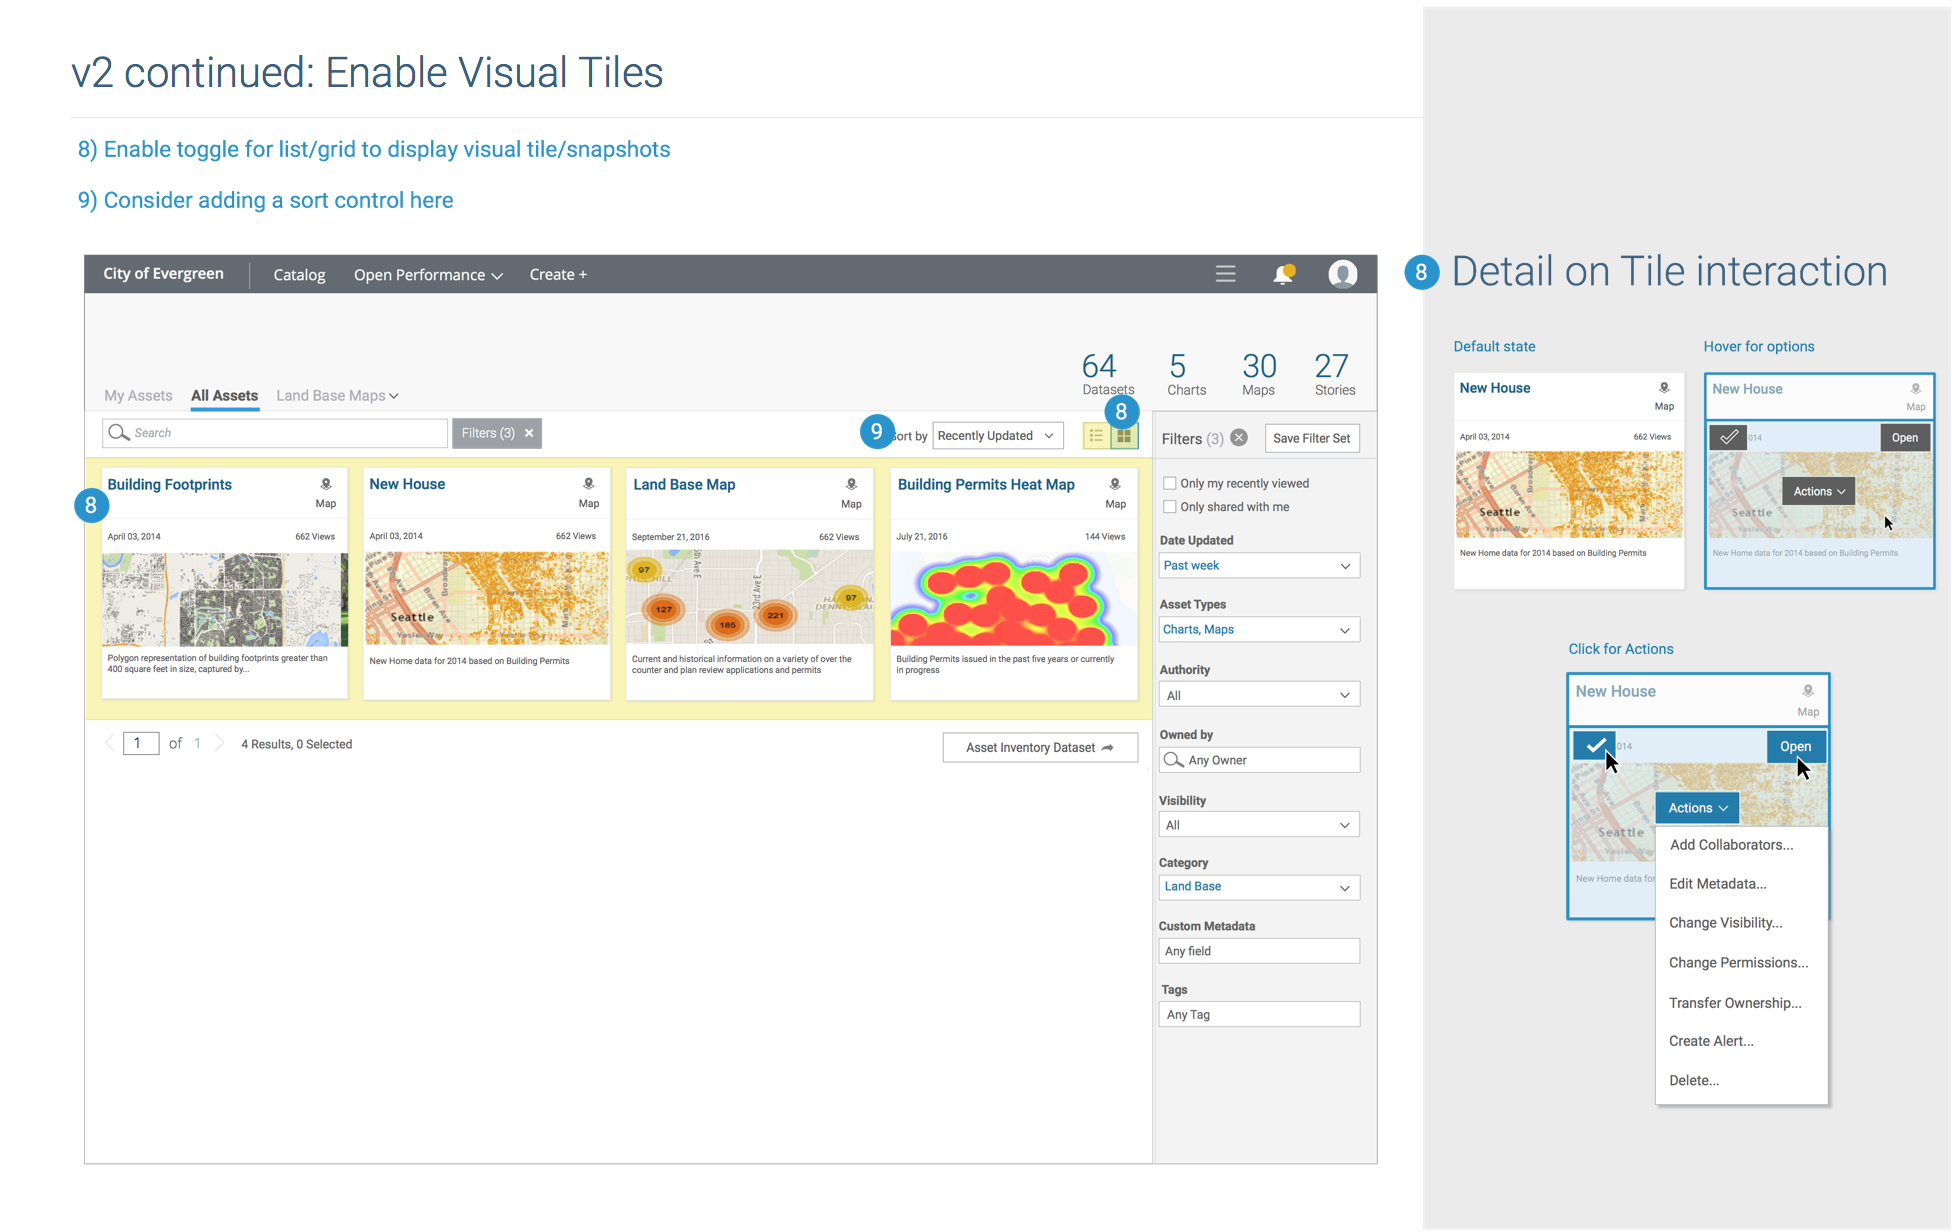Click blue Open button on actions tile

[x=1796, y=746]
